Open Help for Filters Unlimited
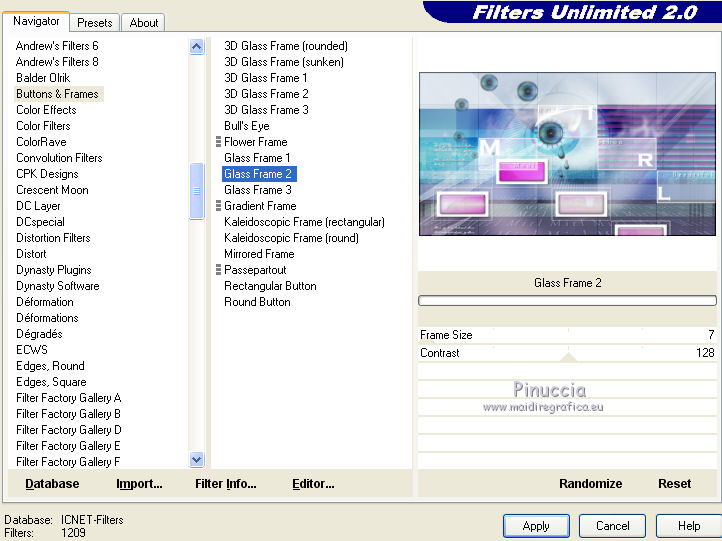The width and height of the screenshot is (722, 541). [x=689, y=526]
